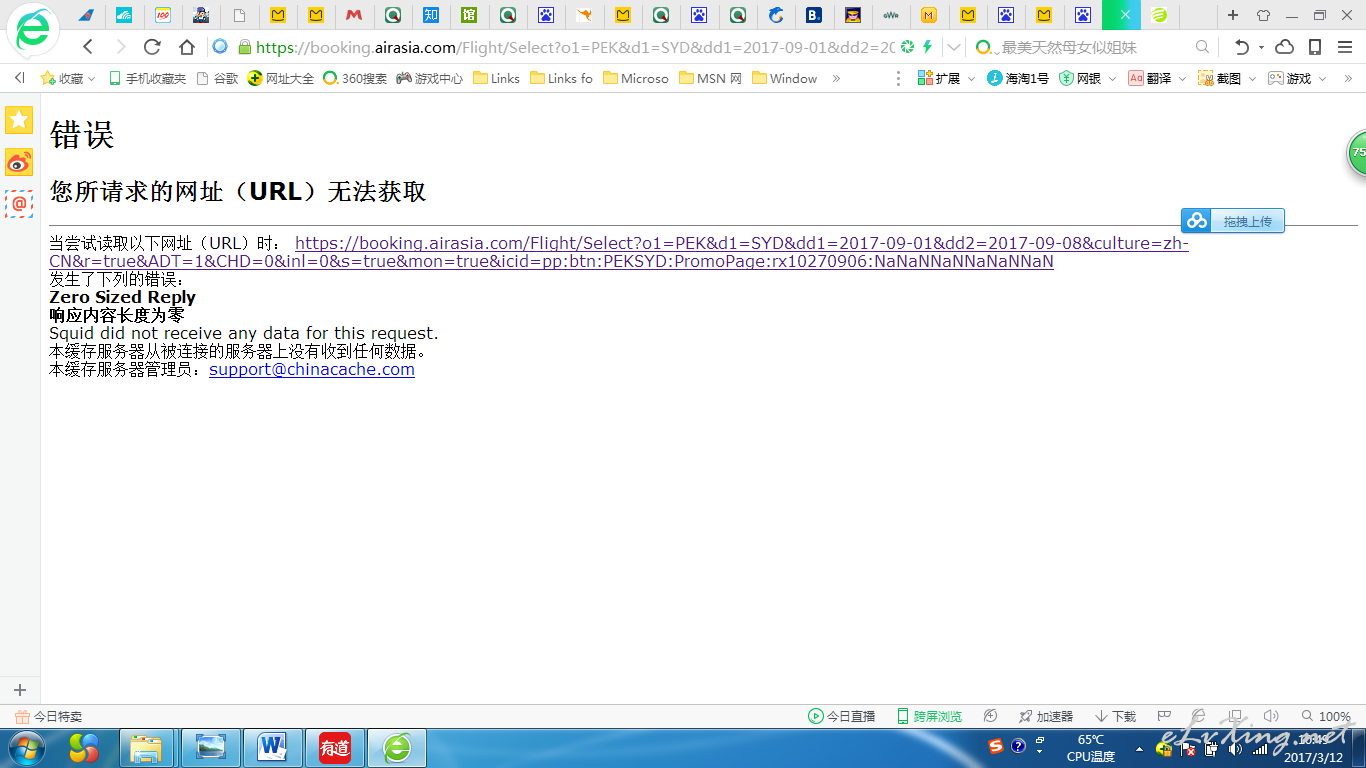Viewport: 1366px width, 768px height.
Task: Open the 手机收藏夹 bookmark
Action: tap(147, 78)
